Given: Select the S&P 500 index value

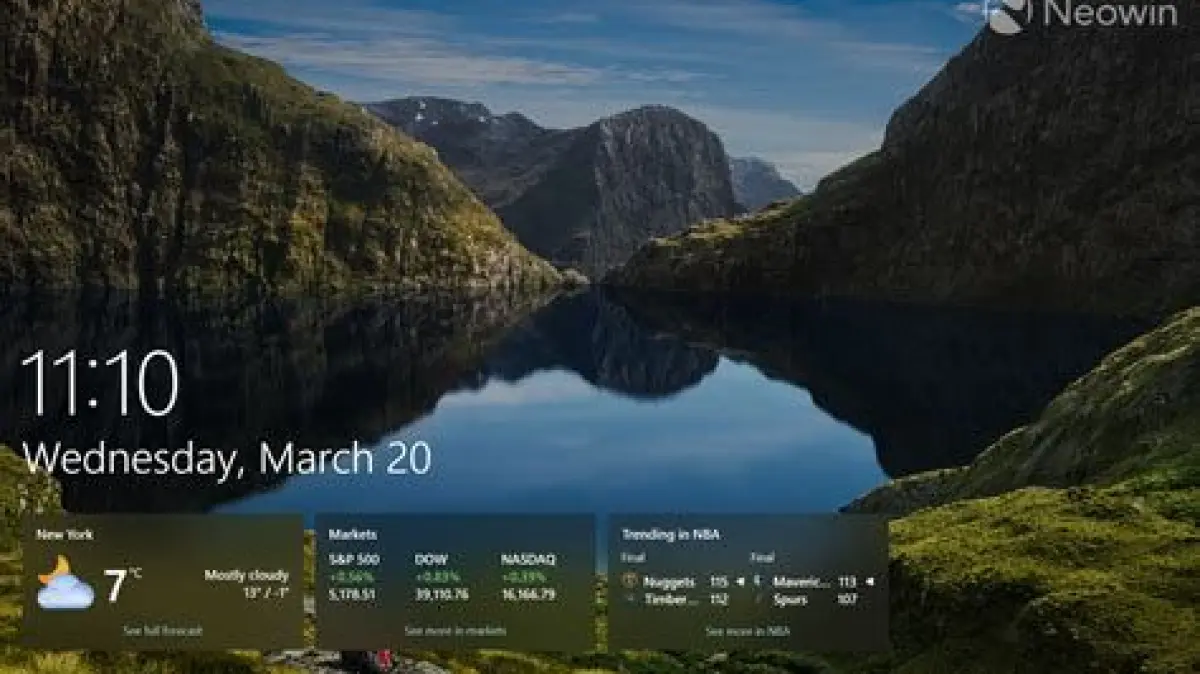Looking at the screenshot, I should 353,594.
